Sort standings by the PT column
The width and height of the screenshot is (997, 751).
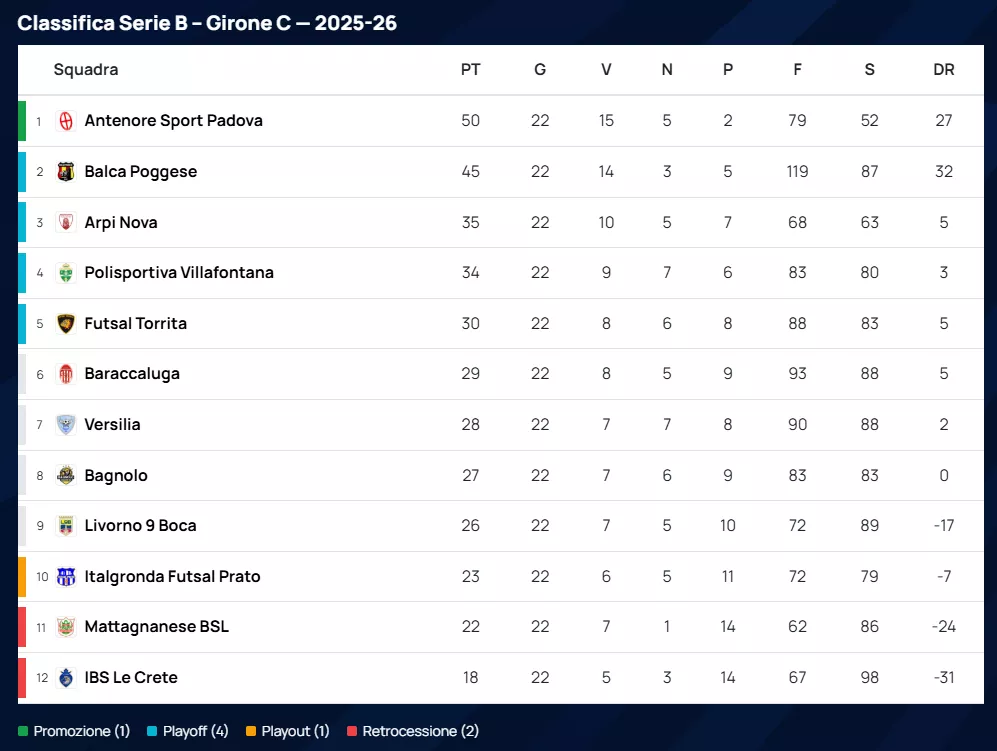pos(470,70)
